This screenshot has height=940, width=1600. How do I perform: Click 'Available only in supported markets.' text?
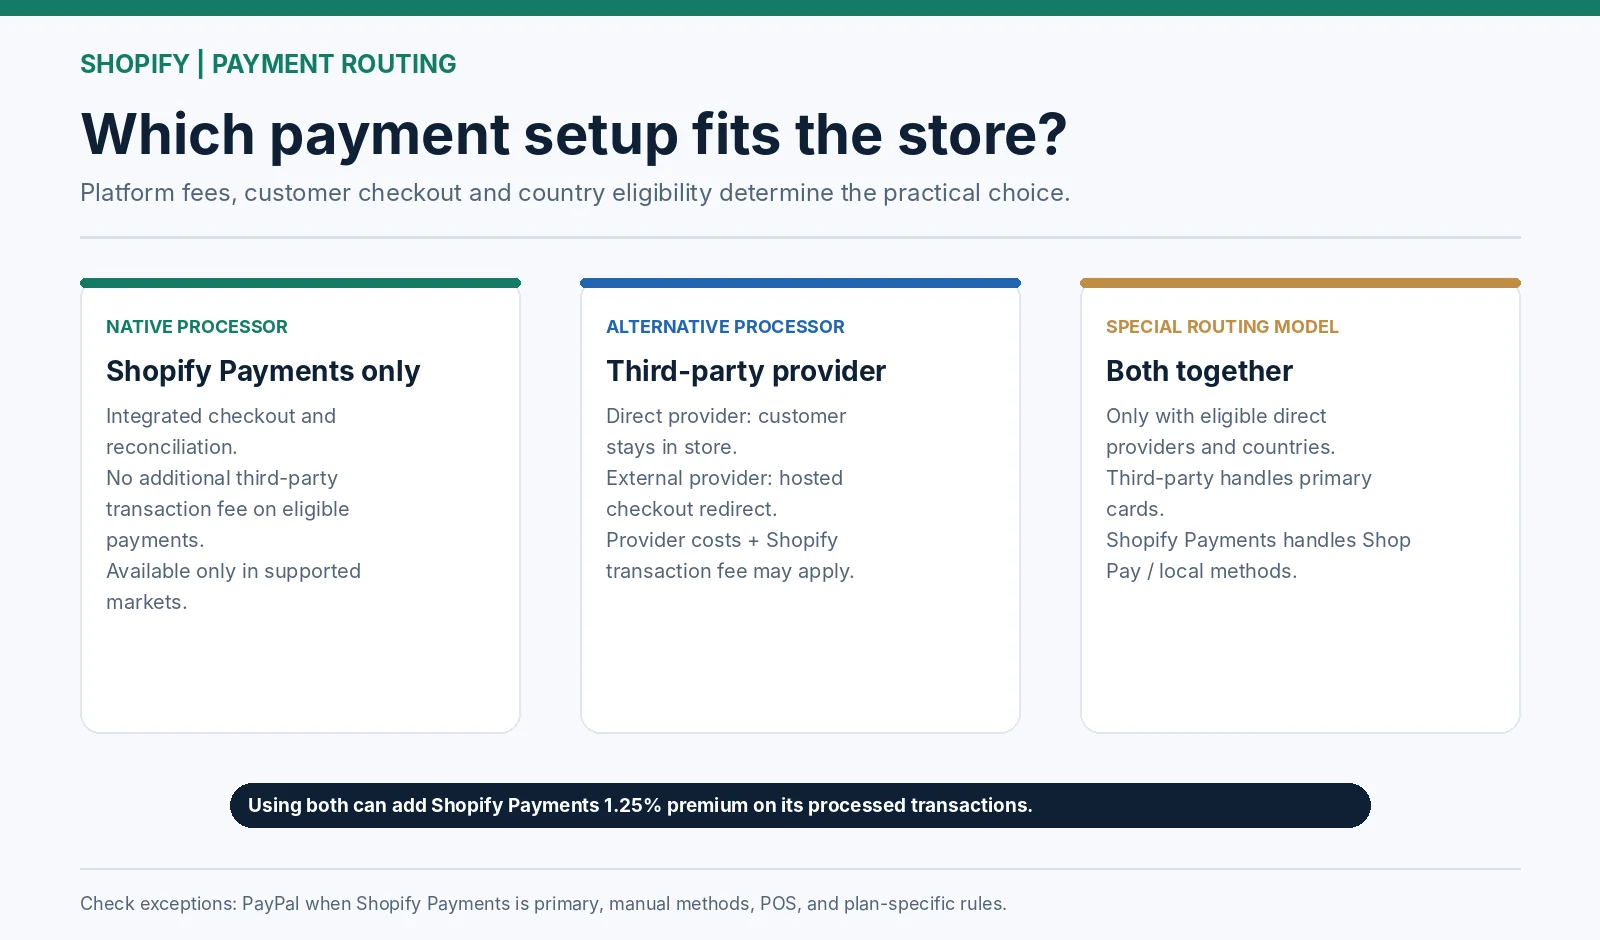[x=233, y=587]
